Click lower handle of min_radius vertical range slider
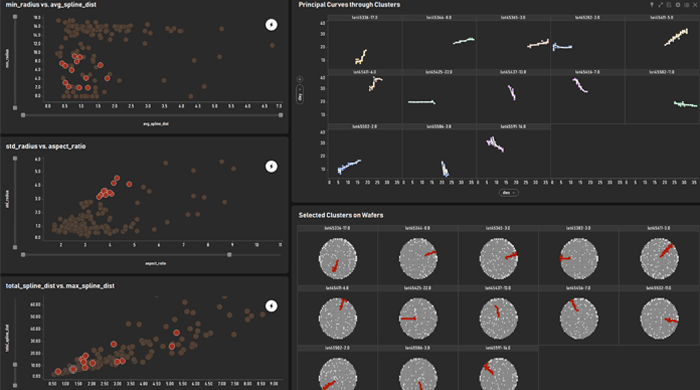This screenshot has height=390, width=700. [x=15, y=108]
